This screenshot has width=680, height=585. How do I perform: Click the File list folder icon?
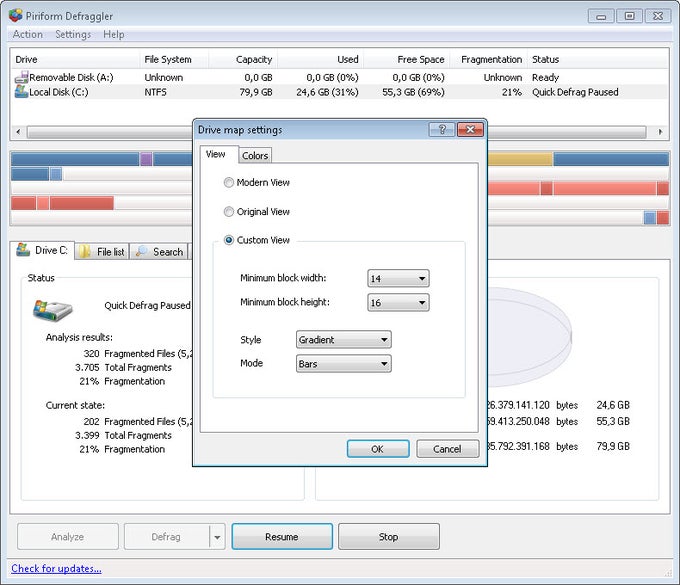point(85,252)
